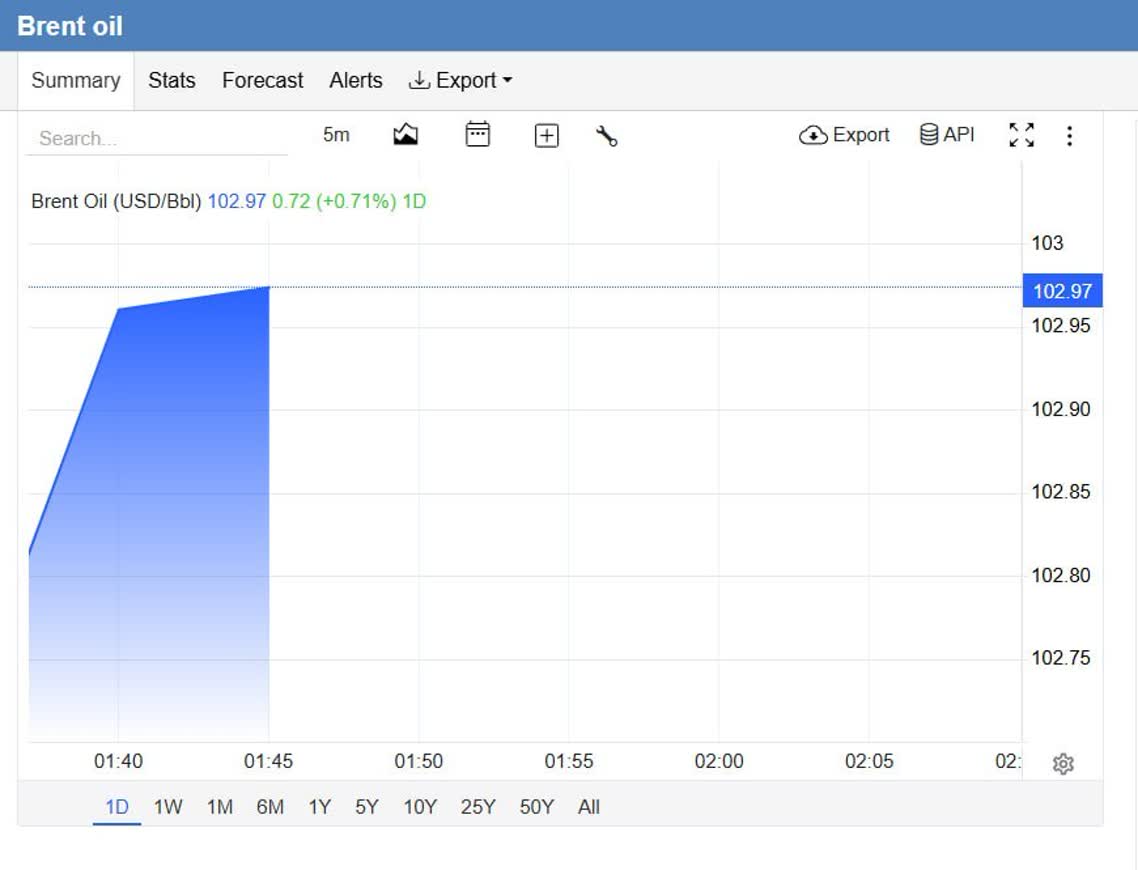1138x870 pixels.
Task: Open the calendar date range icon
Action: coord(478,135)
